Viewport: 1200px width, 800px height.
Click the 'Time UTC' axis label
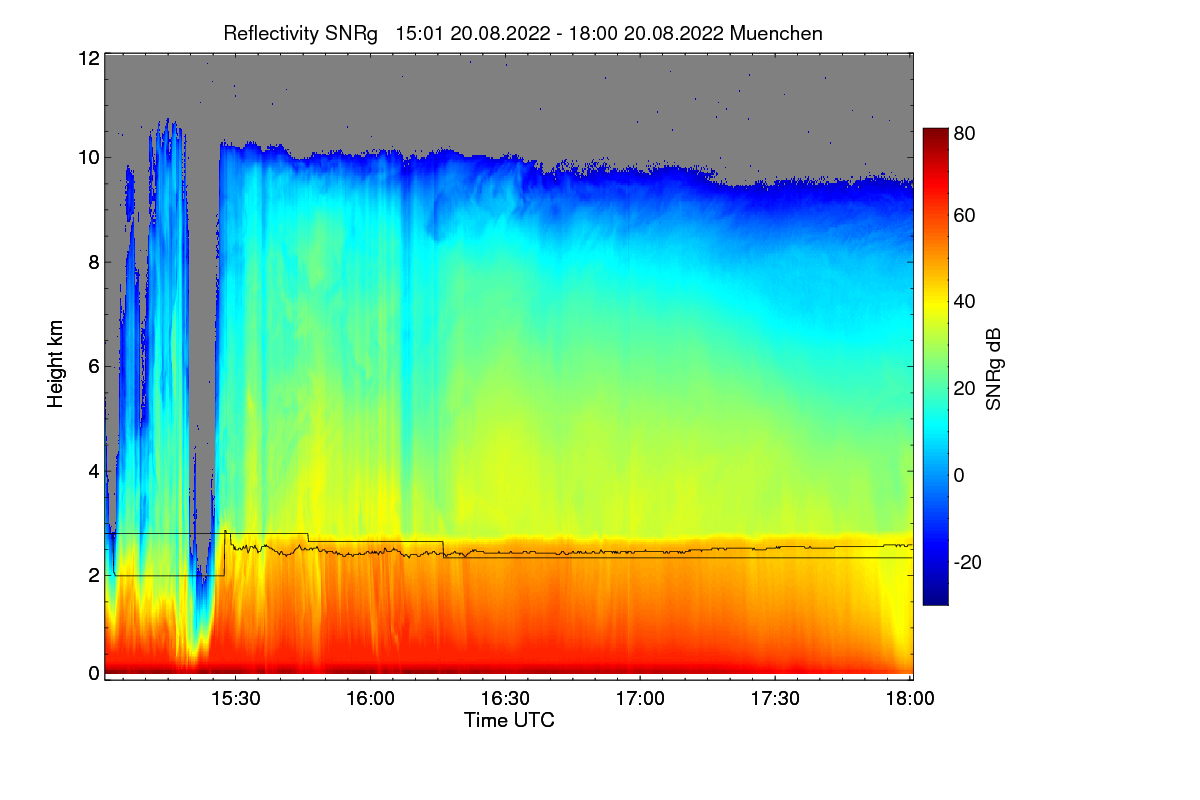coord(509,720)
